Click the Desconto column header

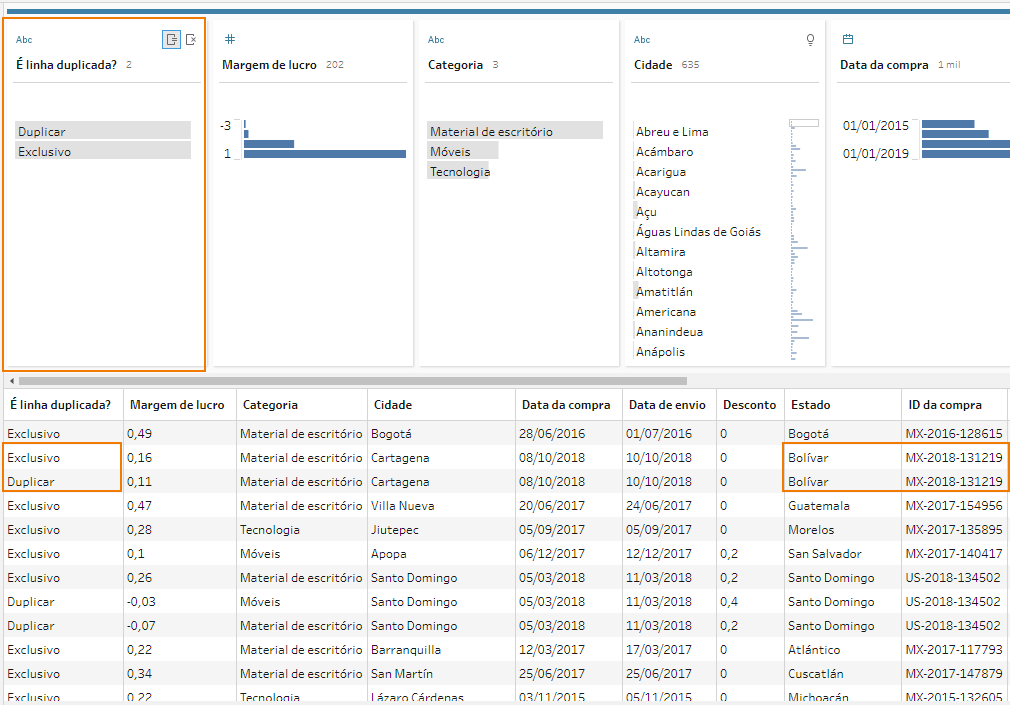point(750,405)
